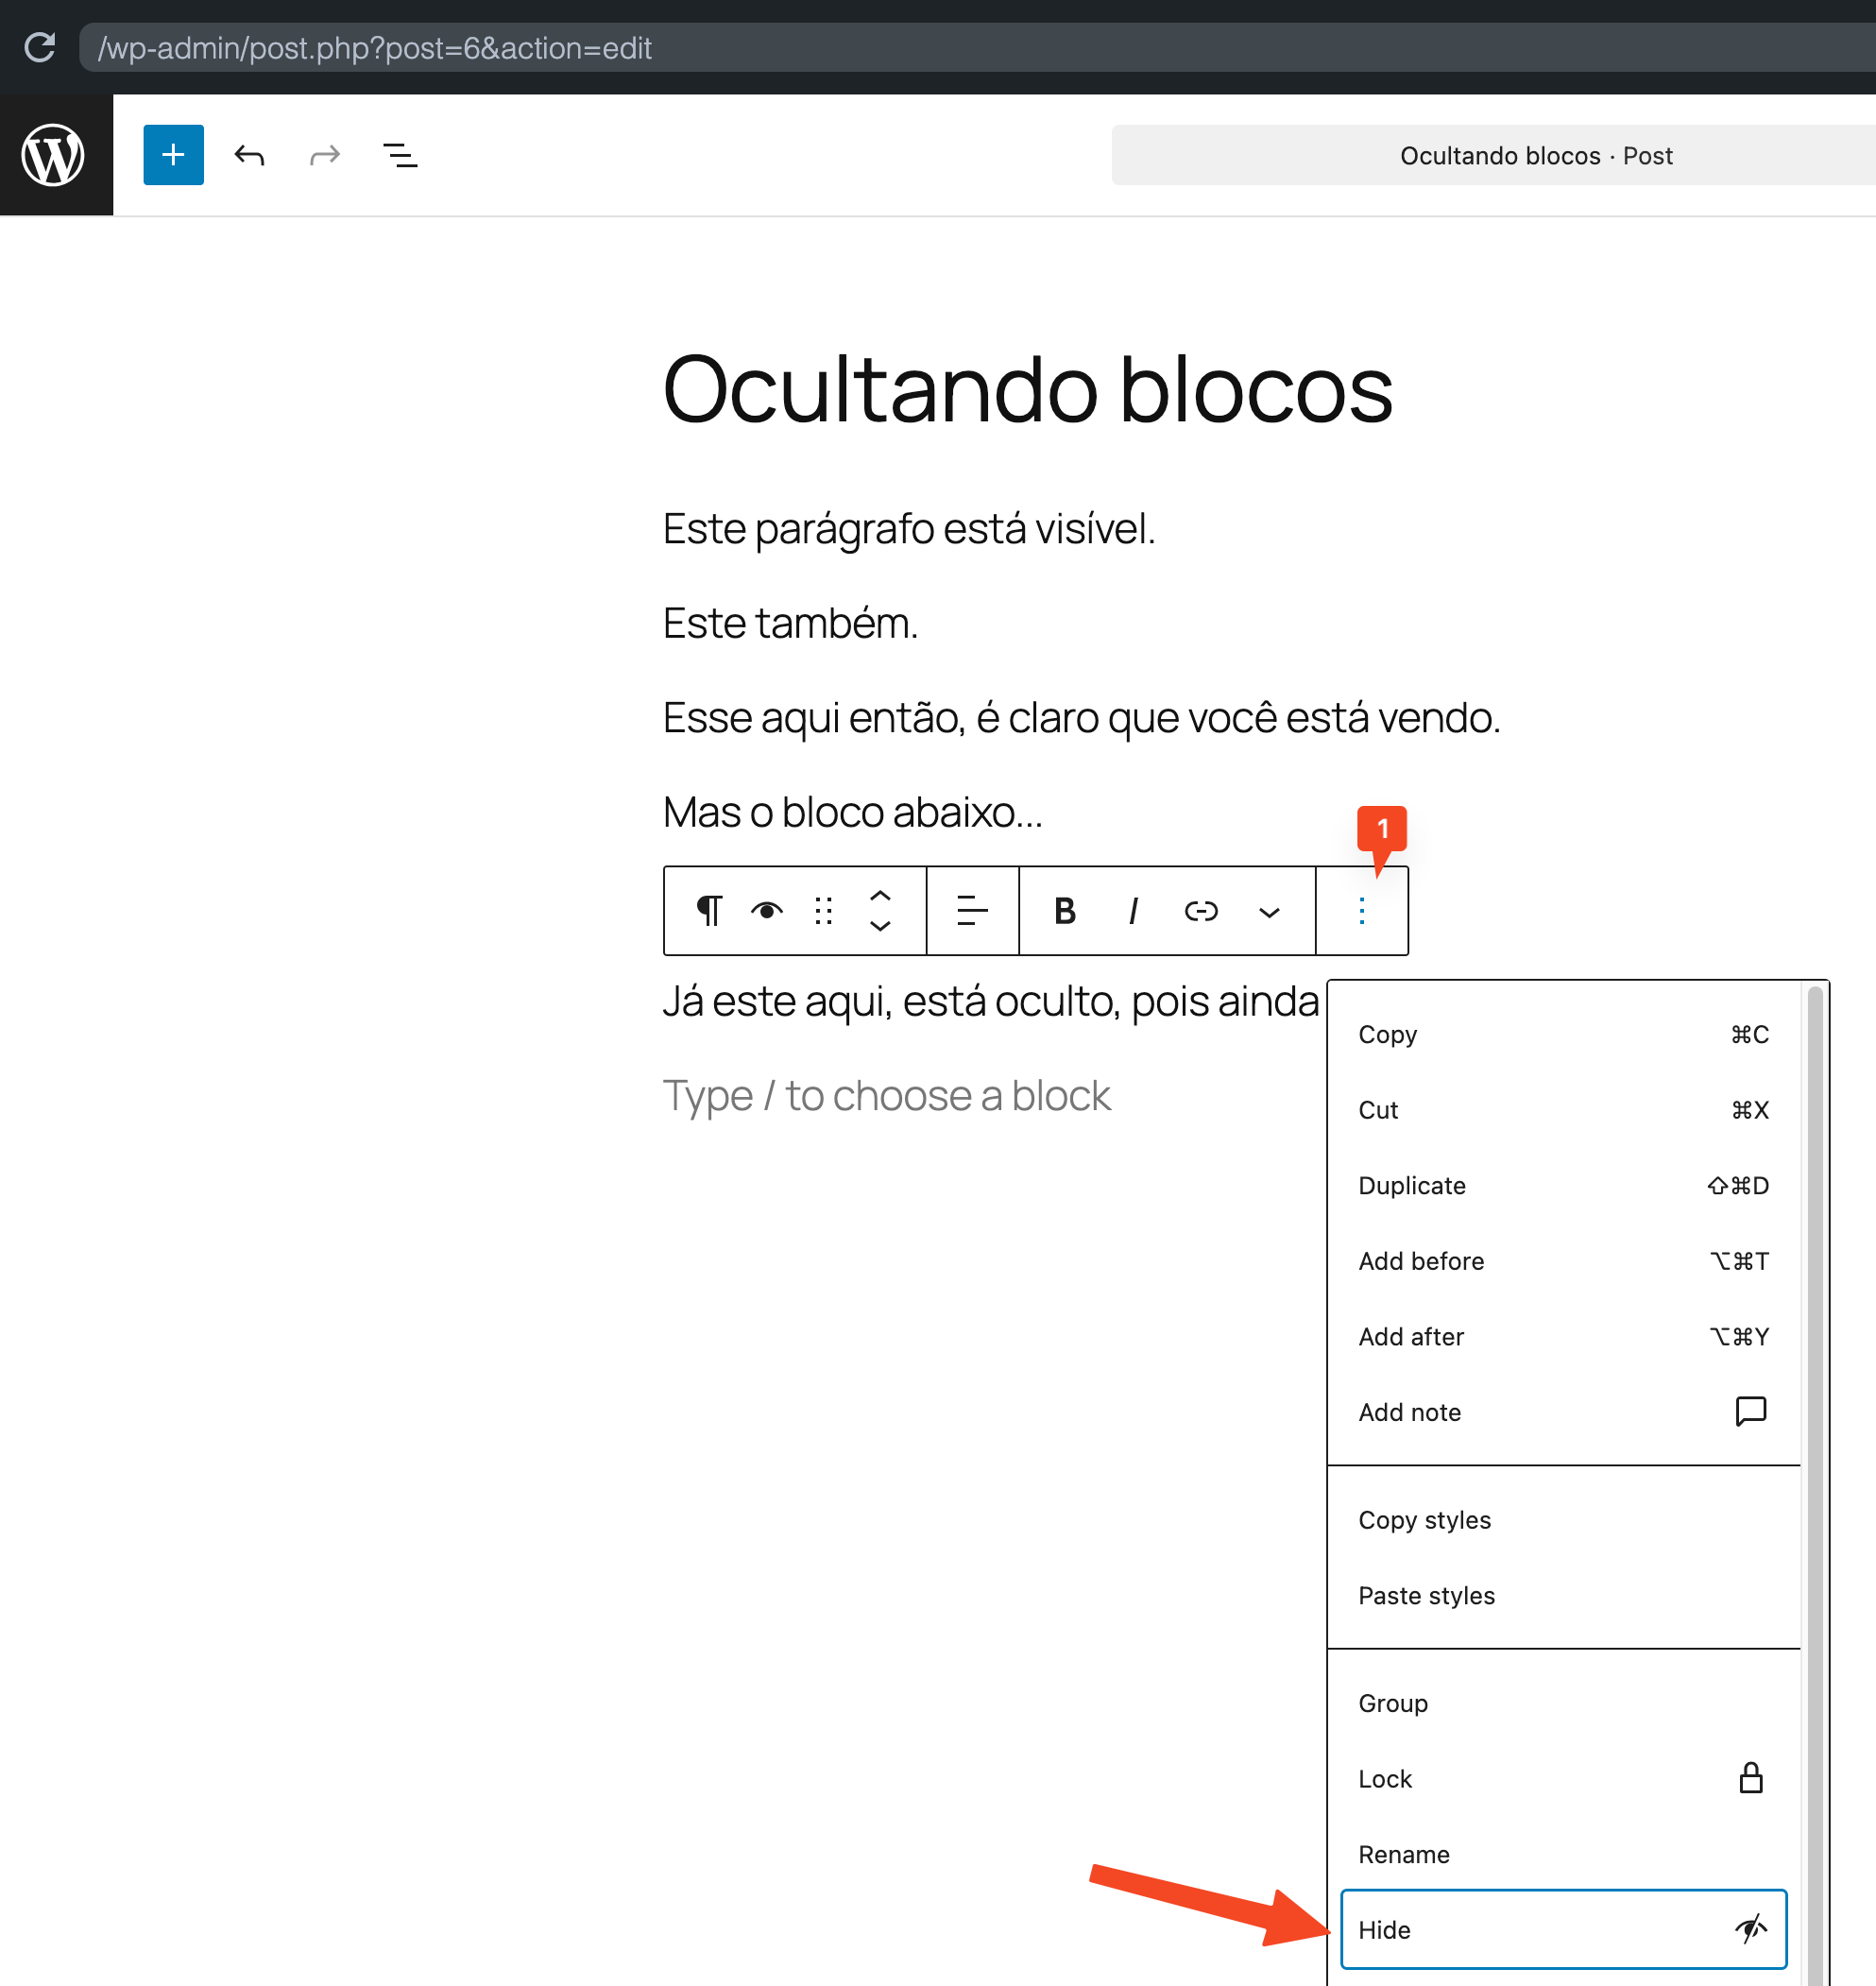Open the Document Overview list view icon
This screenshot has width=1876, height=1986.
pyautogui.click(x=399, y=155)
